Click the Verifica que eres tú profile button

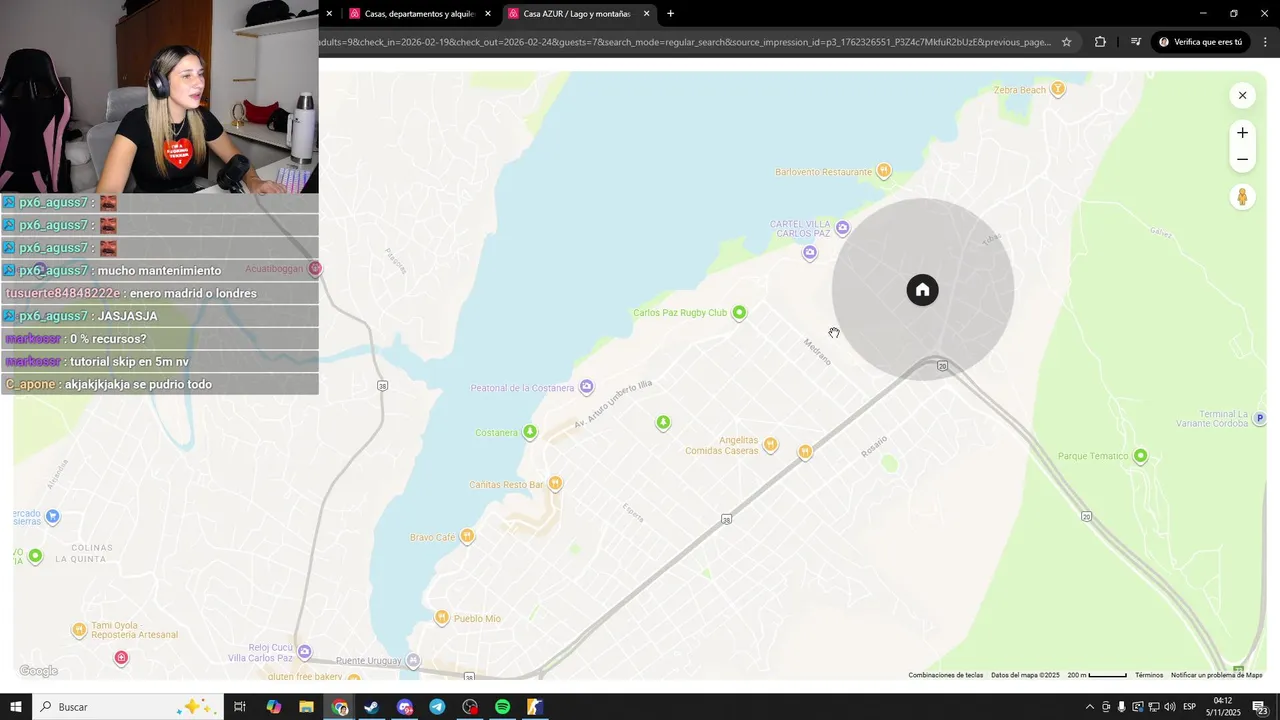tap(1201, 42)
